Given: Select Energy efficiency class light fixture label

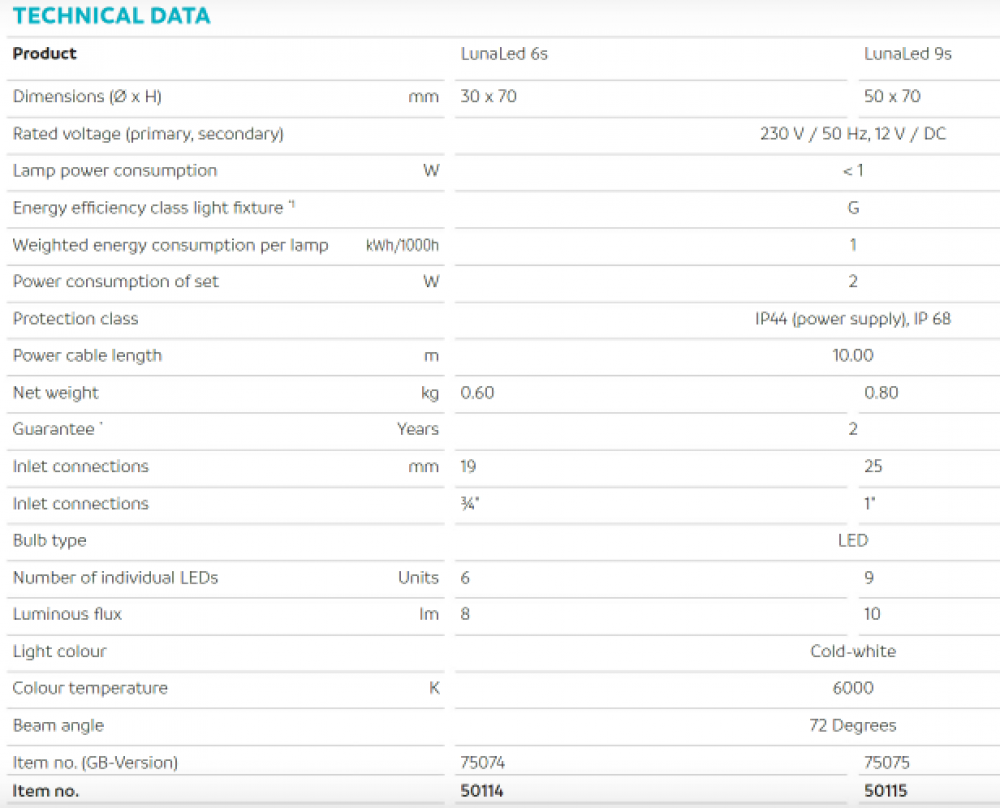Looking at the screenshot, I should pos(154,208).
